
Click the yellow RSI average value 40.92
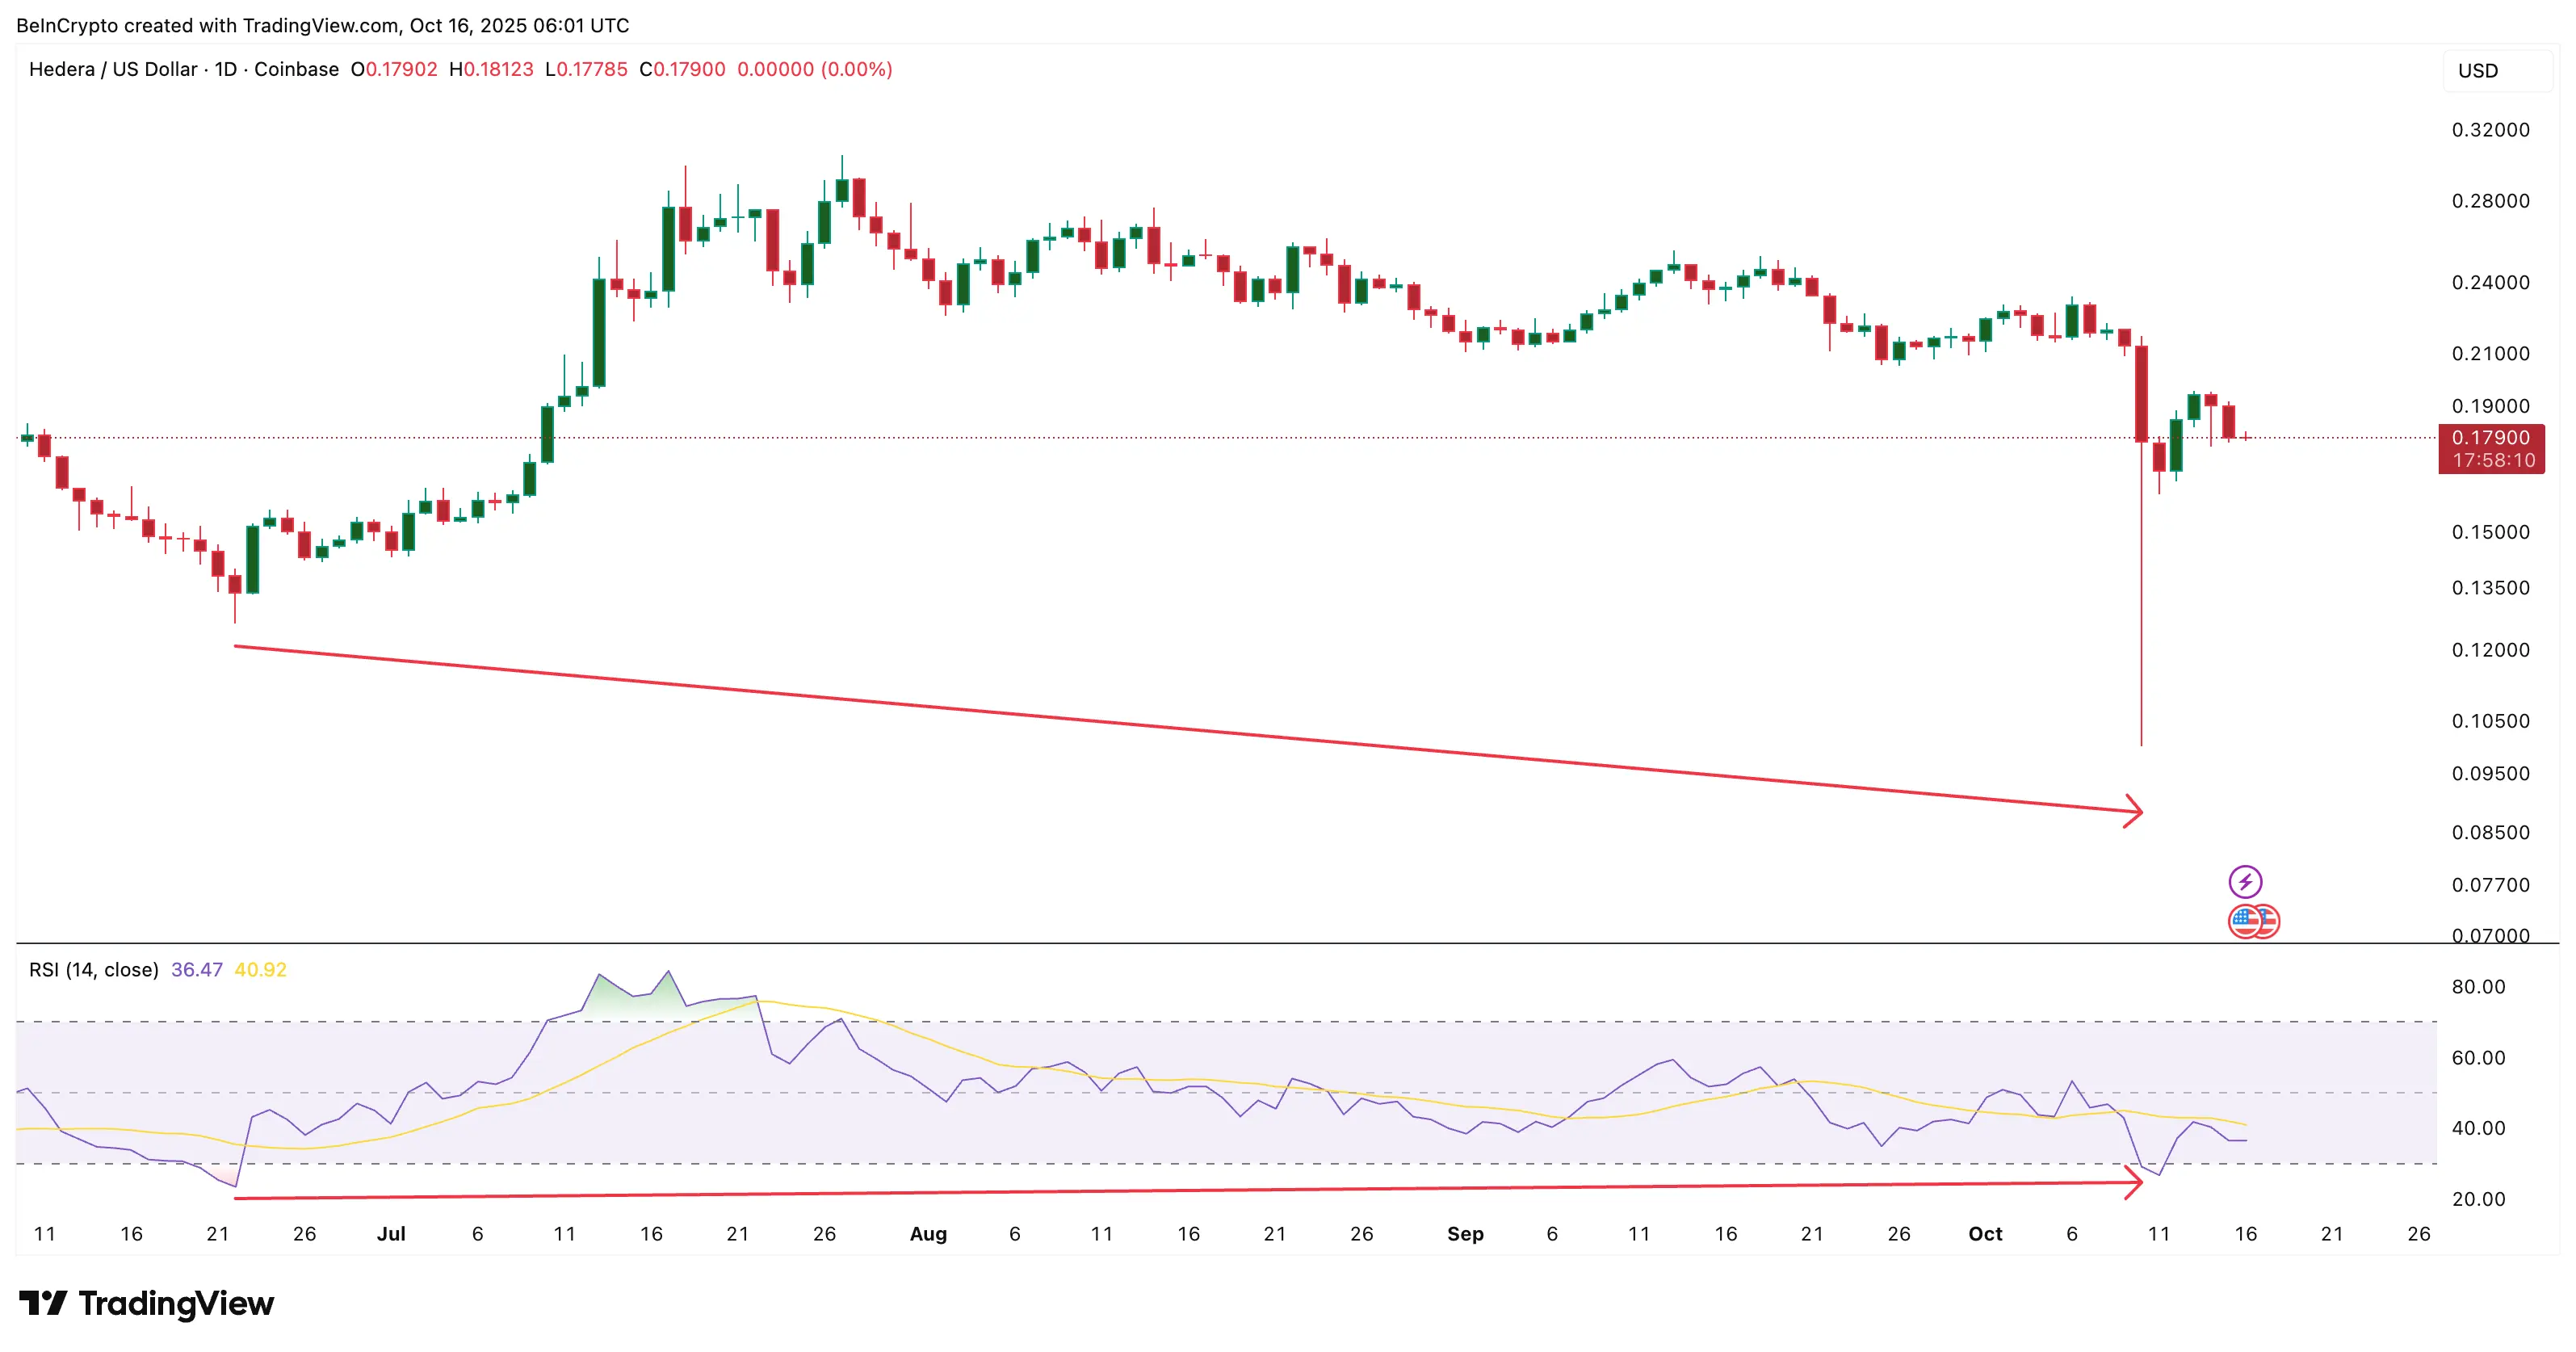(259, 969)
